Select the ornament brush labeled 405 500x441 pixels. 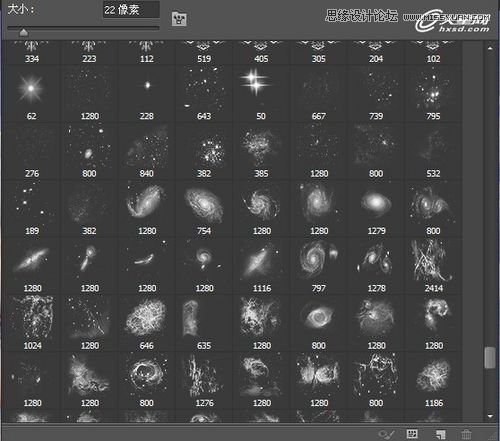(x=261, y=53)
